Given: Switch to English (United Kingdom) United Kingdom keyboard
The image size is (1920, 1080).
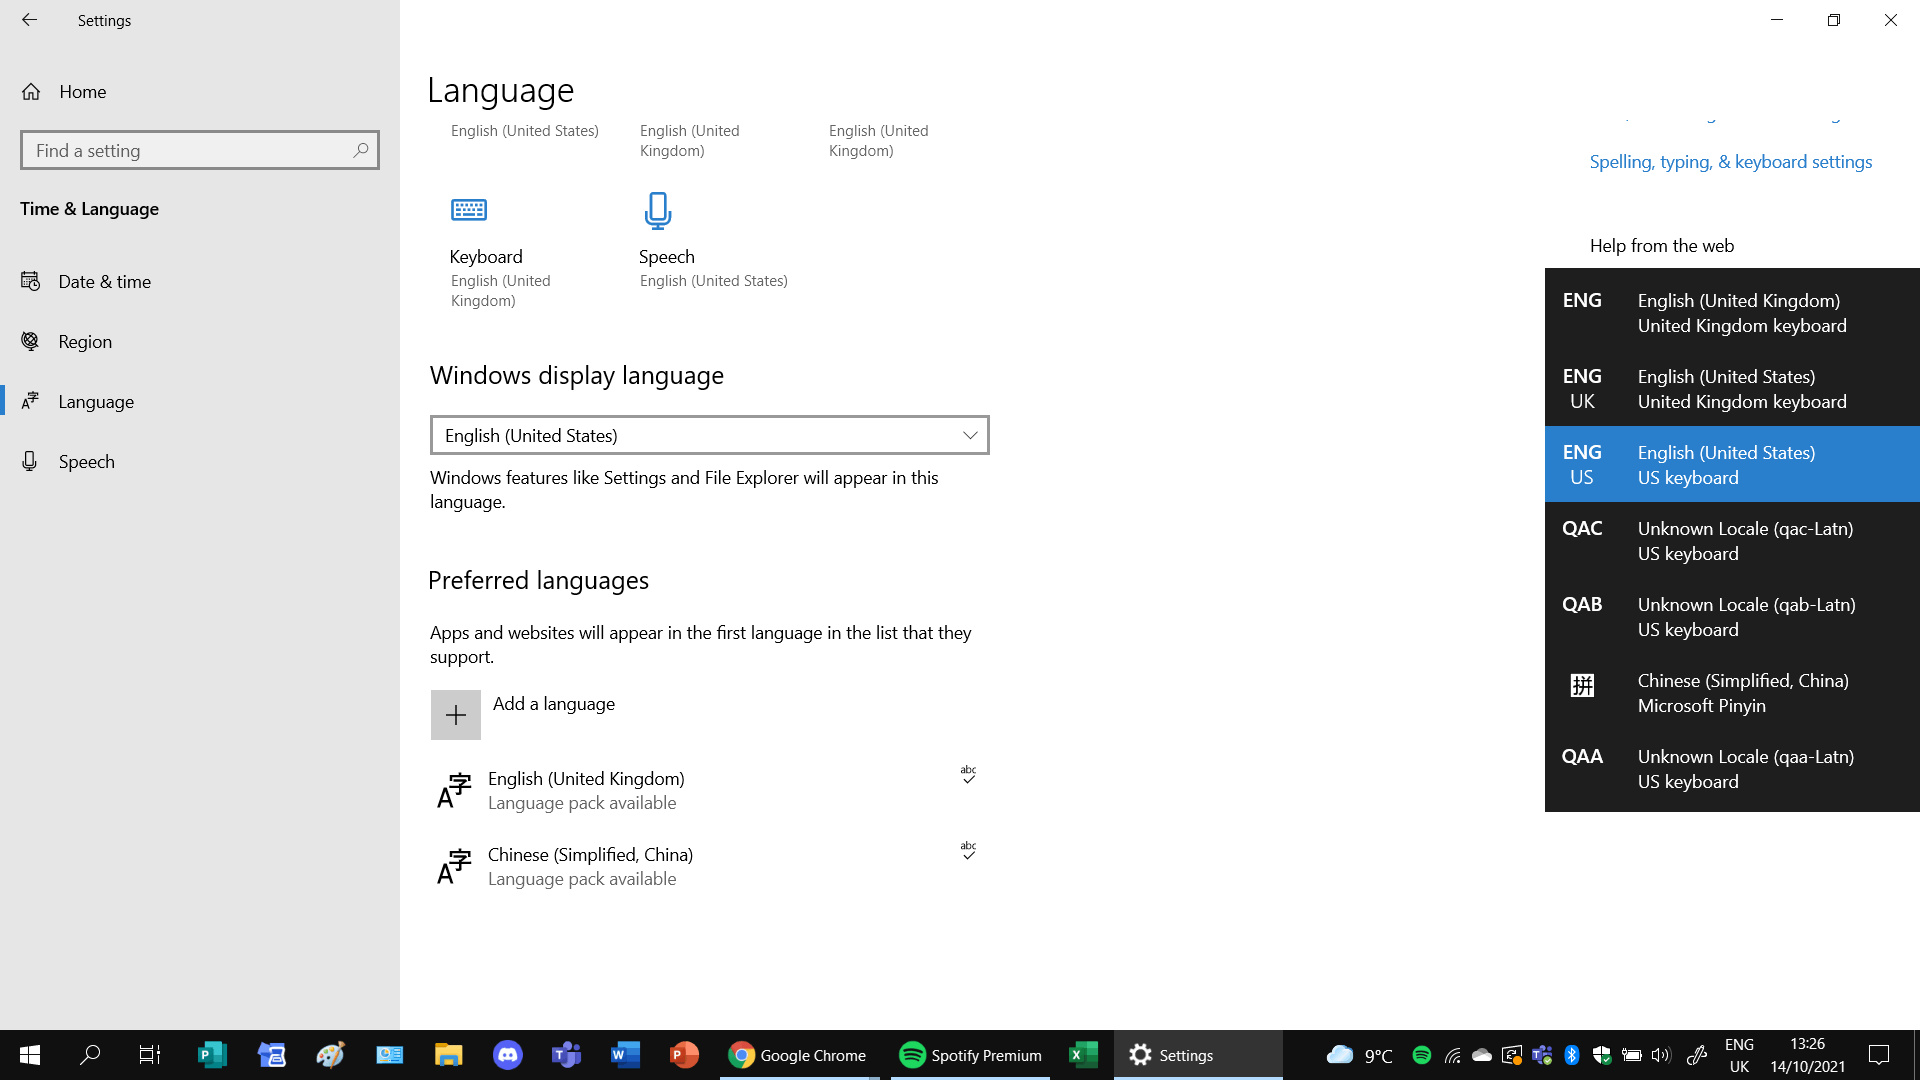Looking at the screenshot, I should pyautogui.click(x=1732, y=313).
